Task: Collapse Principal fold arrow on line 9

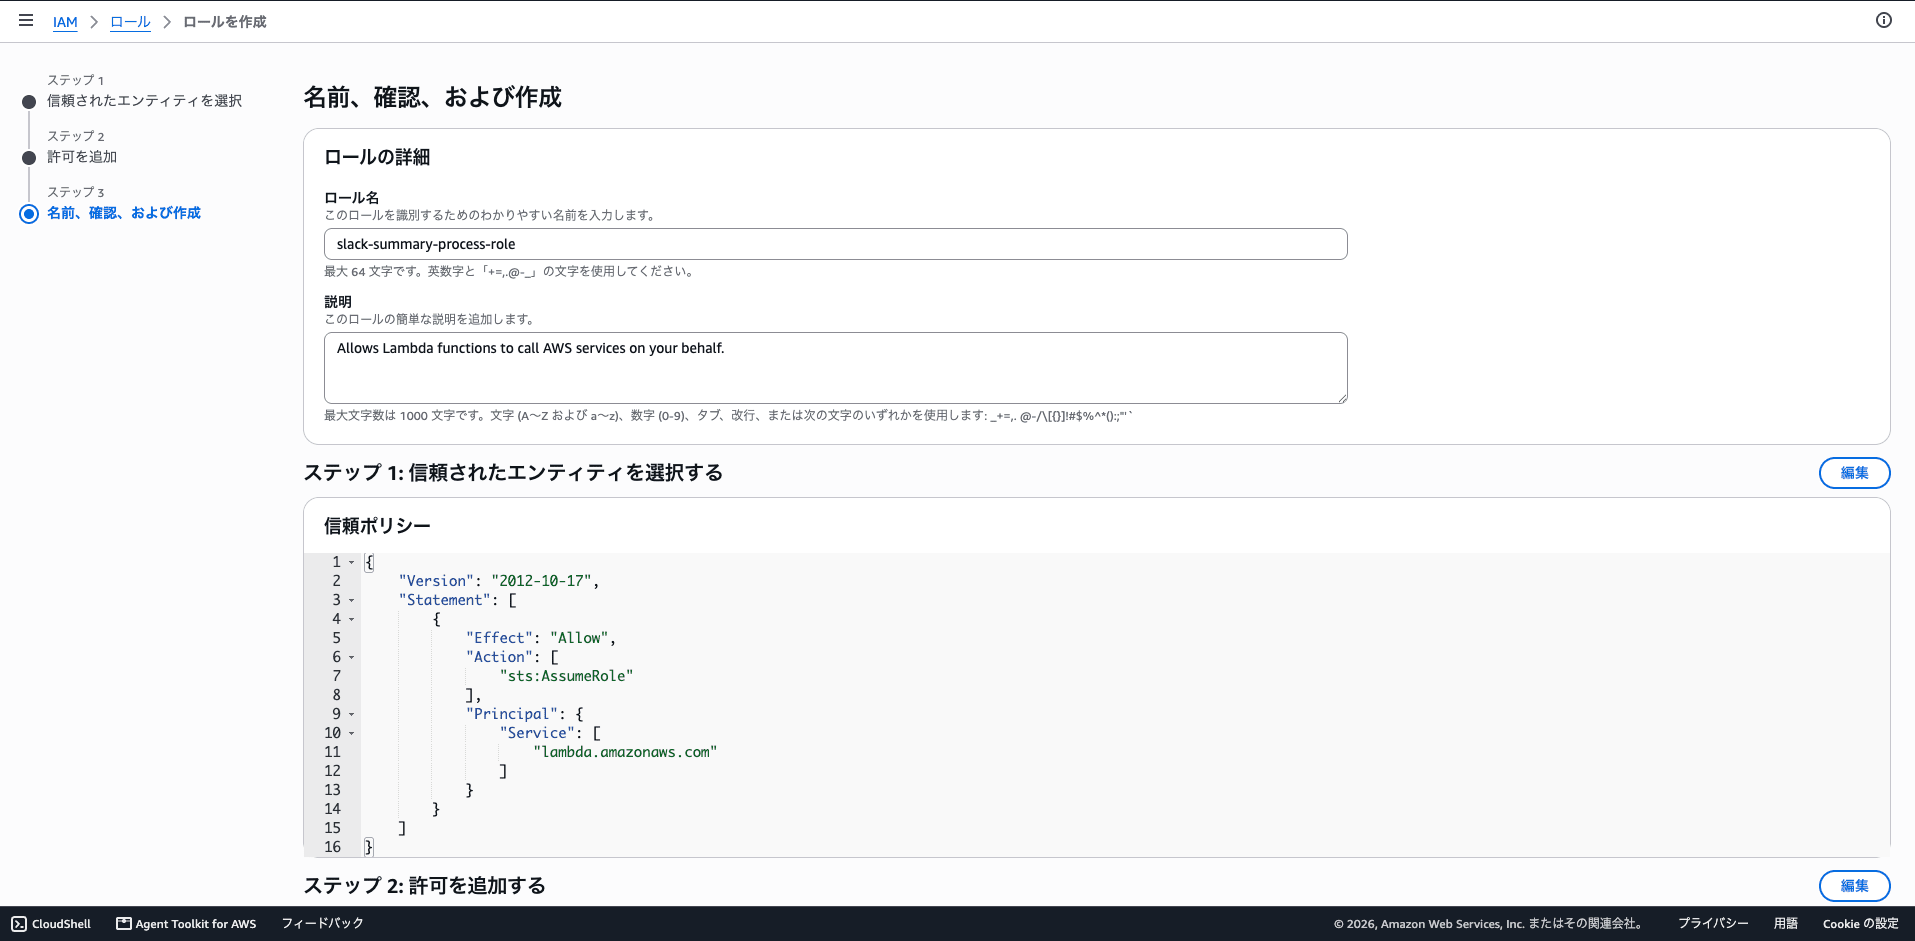Action: [351, 715]
